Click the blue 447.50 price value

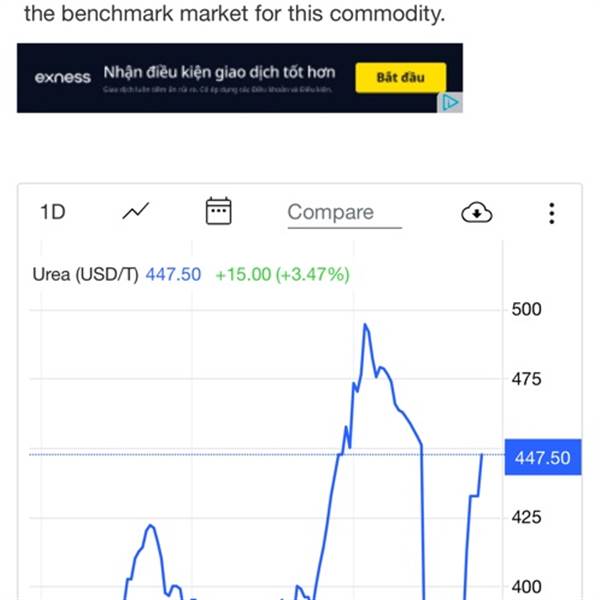click(x=173, y=274)
